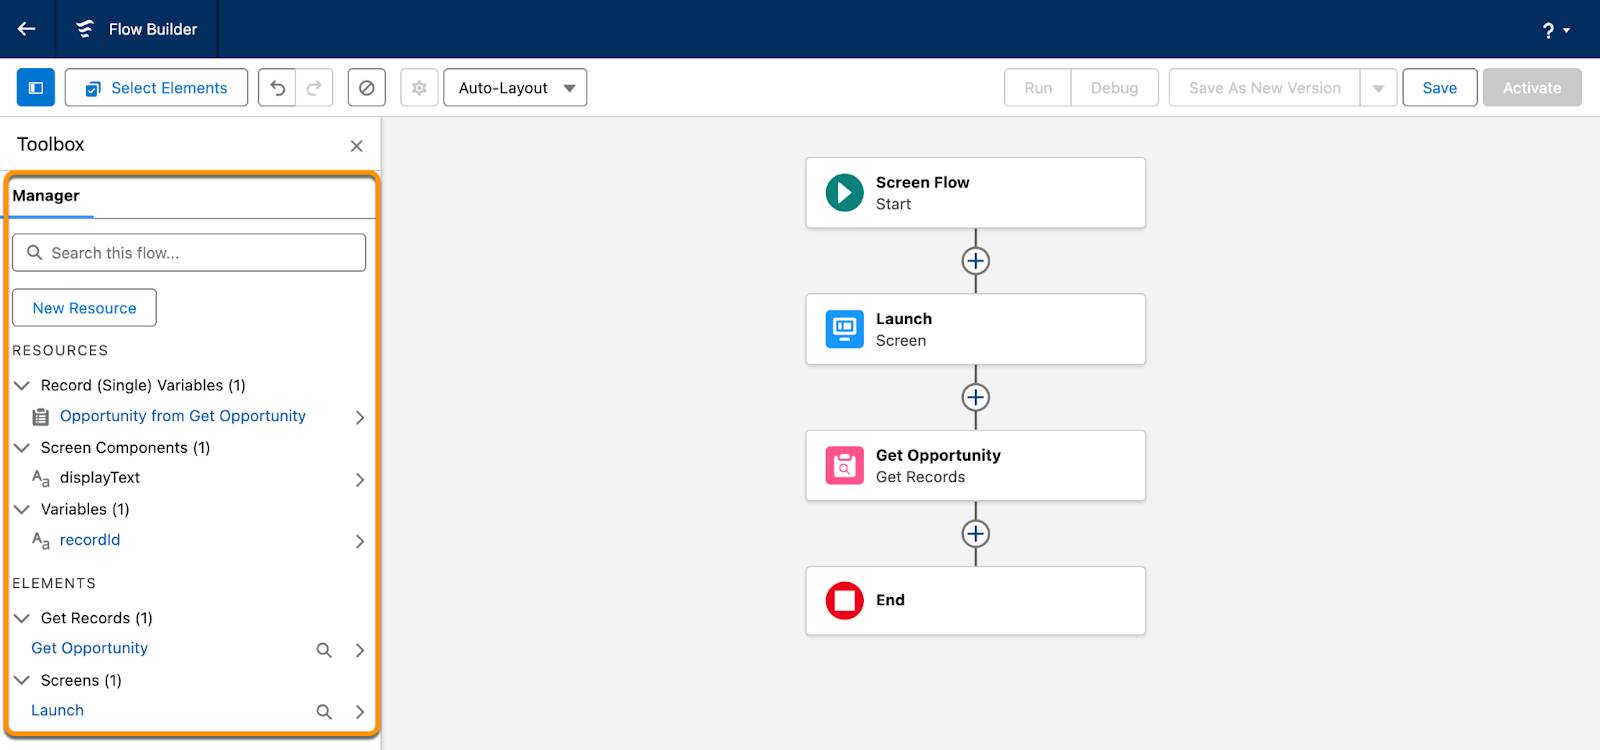Viewport: 1600px width, 750px height.
Task: Undo the last action
Action: (x=277, y=88)
